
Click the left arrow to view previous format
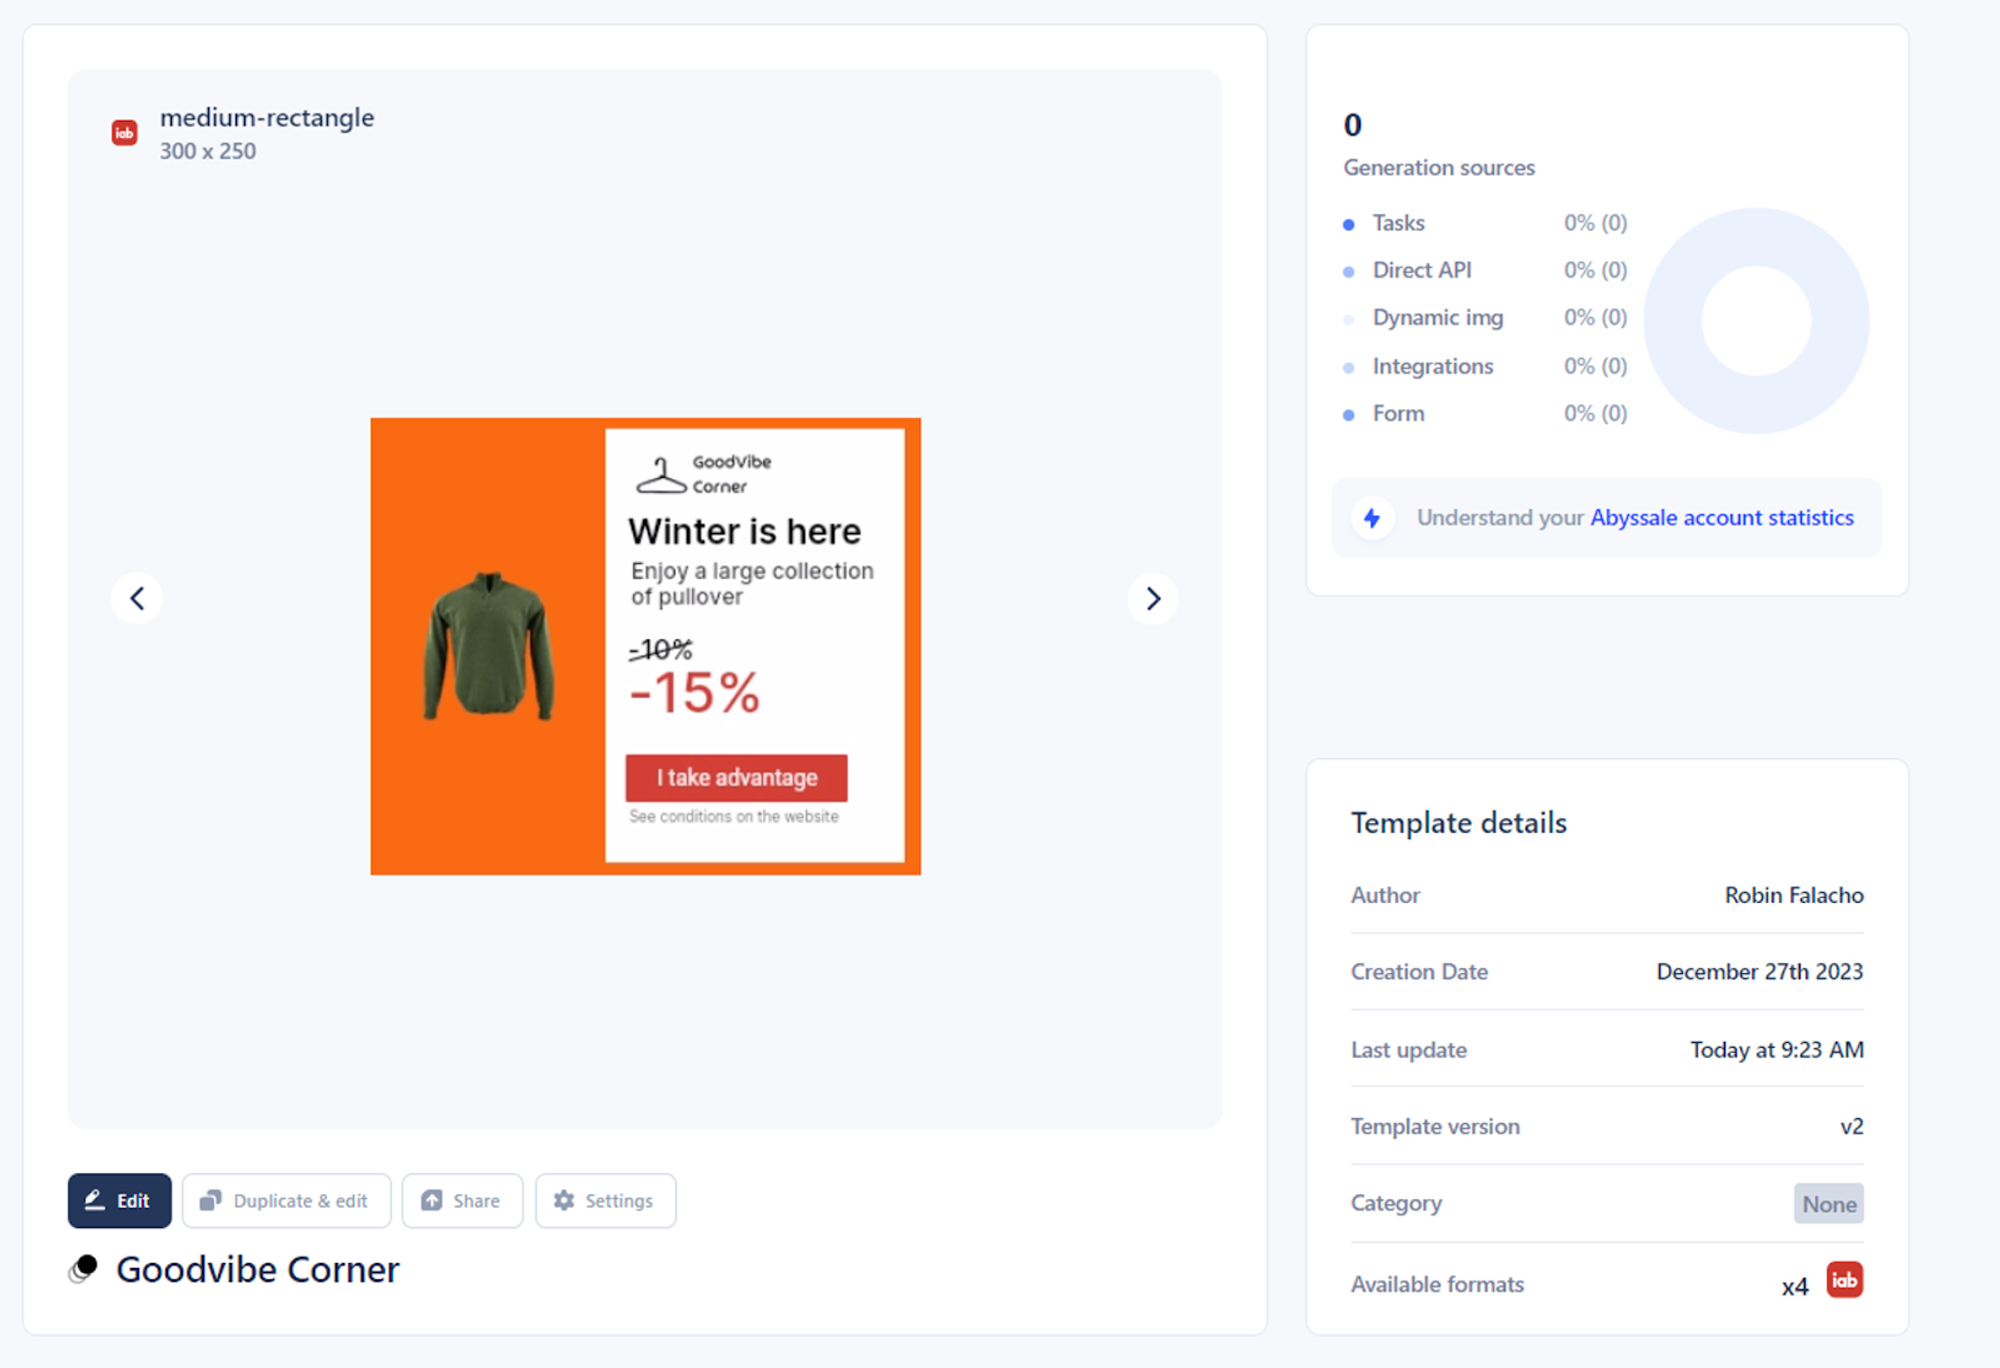point(137,598)
